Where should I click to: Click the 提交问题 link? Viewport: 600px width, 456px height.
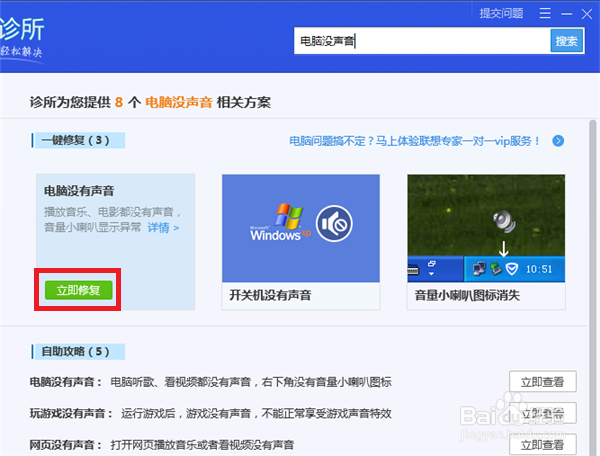click(501, 13)
